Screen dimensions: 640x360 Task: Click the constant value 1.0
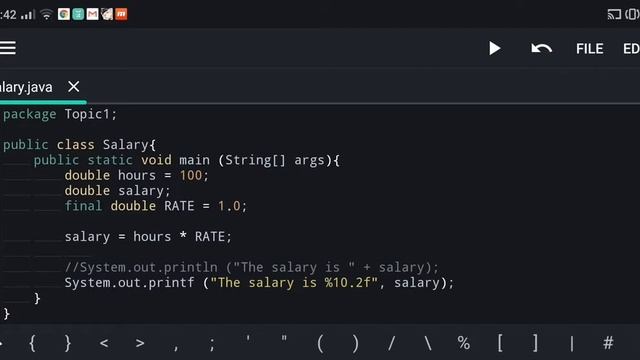[x=229, y=206]
